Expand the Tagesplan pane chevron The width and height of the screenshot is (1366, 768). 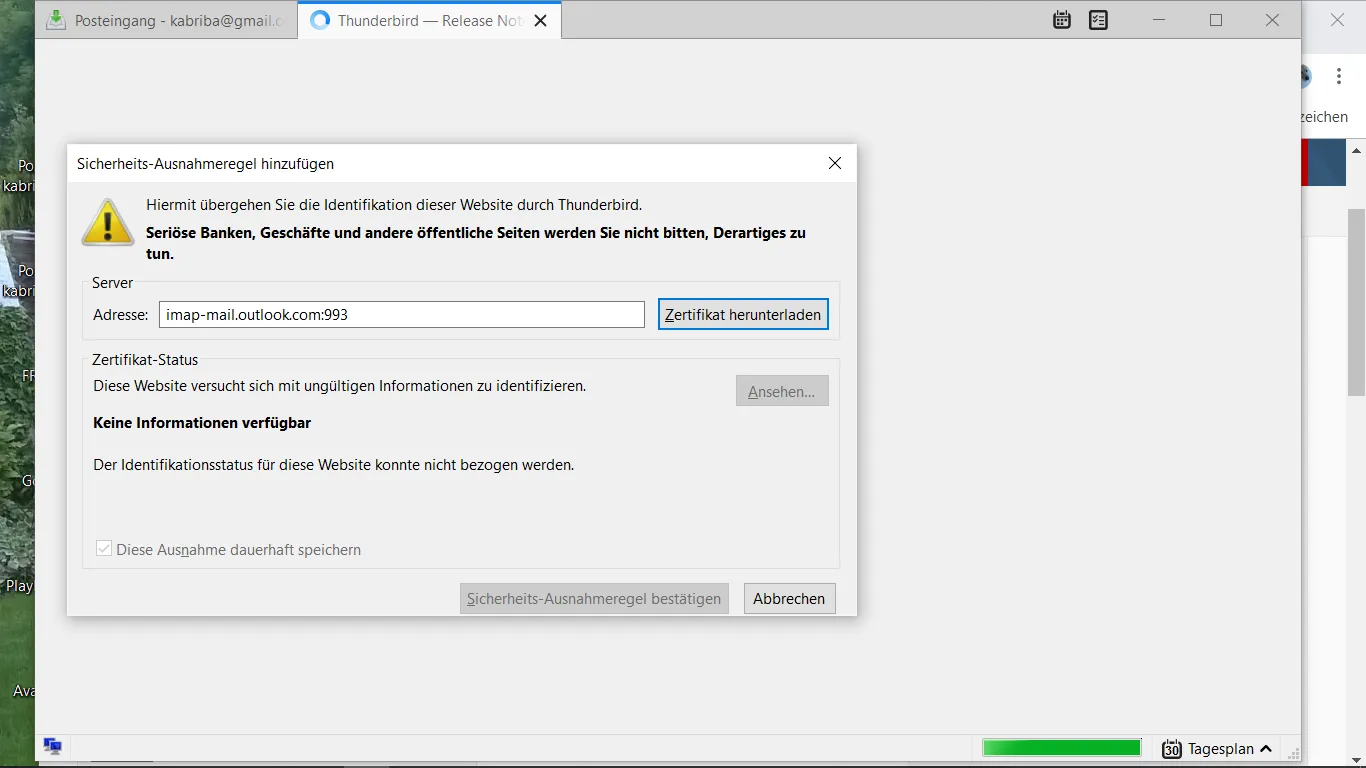coord(1266,748)
